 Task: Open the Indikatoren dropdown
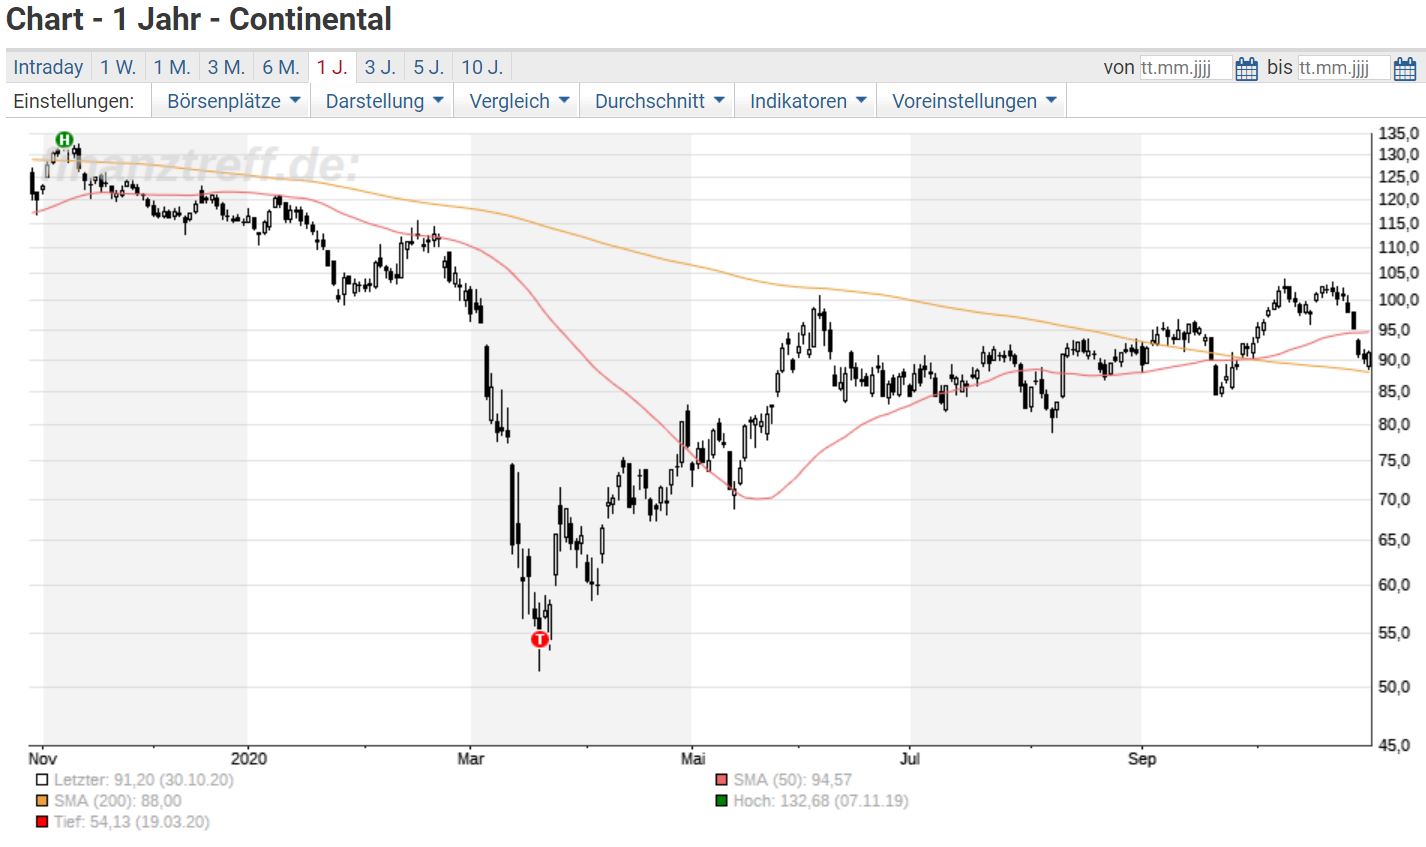(x=807, y=101)
